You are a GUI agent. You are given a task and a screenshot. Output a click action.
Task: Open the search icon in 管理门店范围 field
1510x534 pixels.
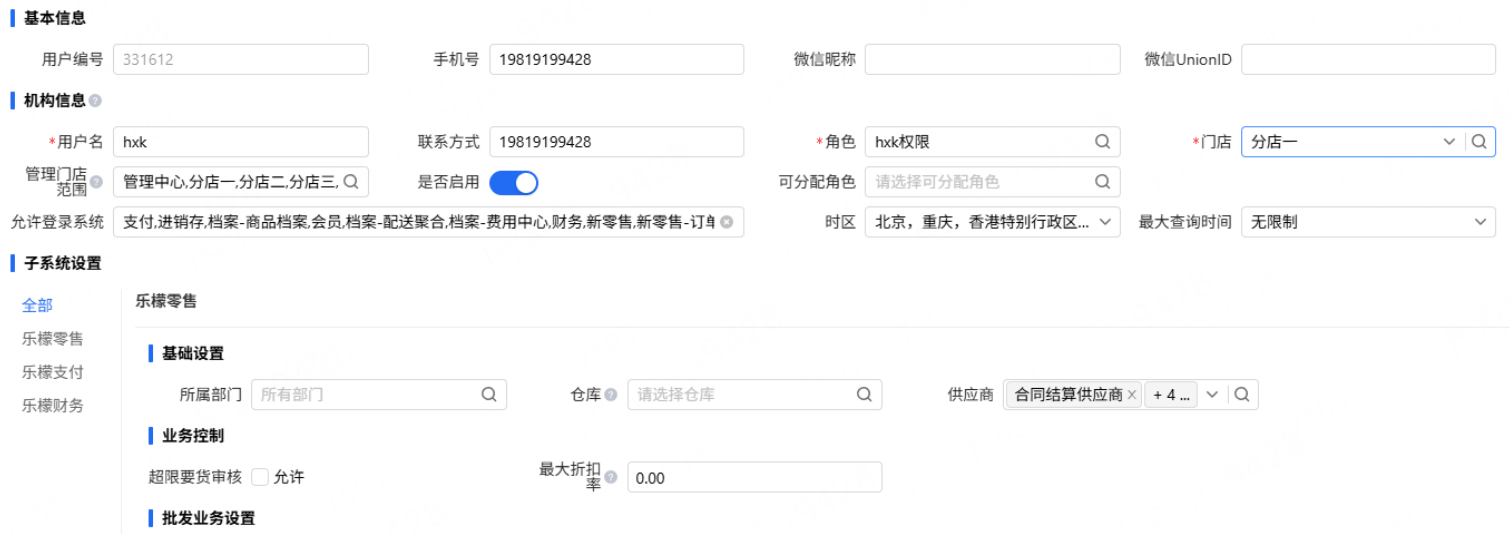(x=350, y=182)
